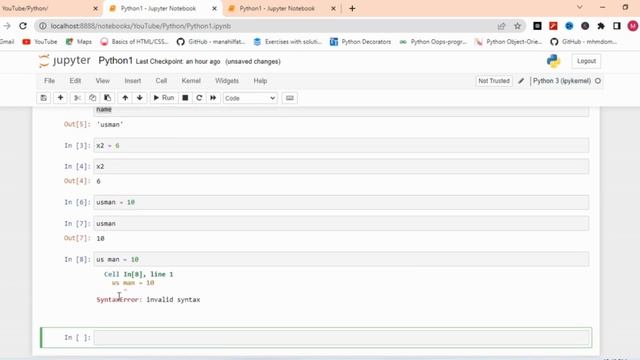The image size is (640, 360).
Task: Move the selected cell down with the arrow
Action: pyautogui.click(x=140, y=98)
